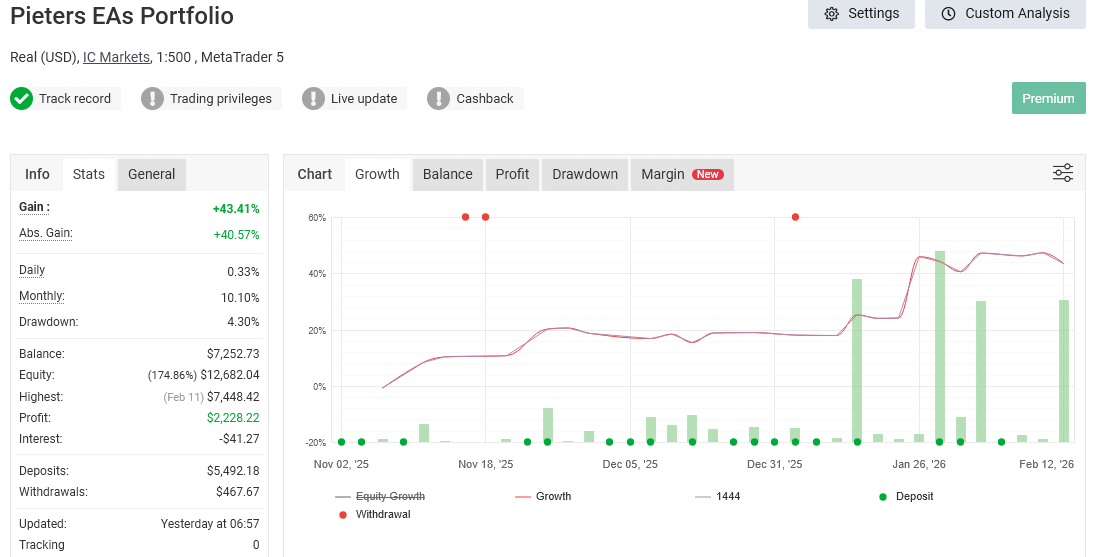
Task: Switch to the Balance chart tab
Action: click(x=447, y=174)
